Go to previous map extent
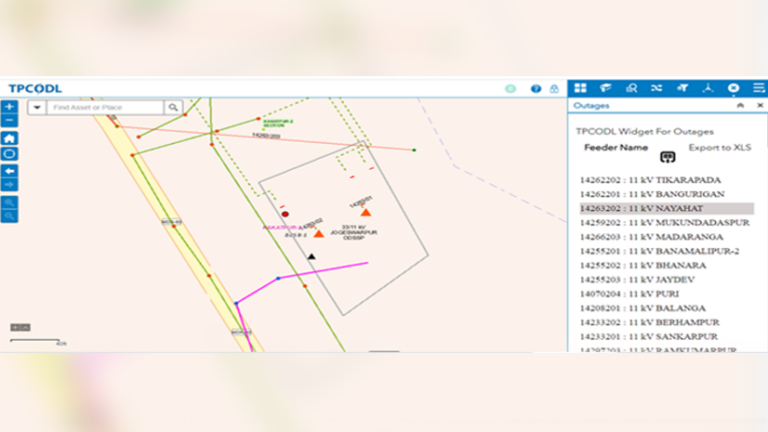 9,171
